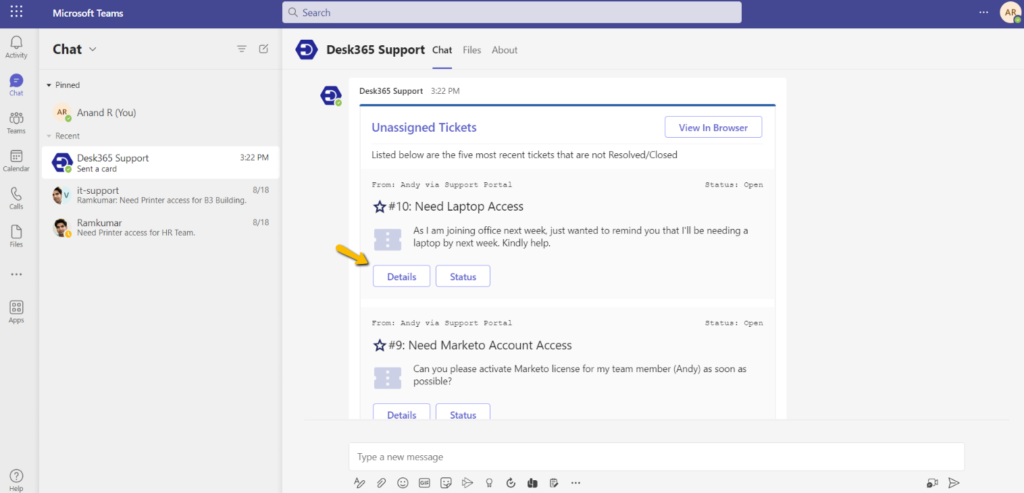Viewport: 1024px width, 493px height.
Task: Star ticket #9 Need Marketo Account Access
Action: coord(379,345)
